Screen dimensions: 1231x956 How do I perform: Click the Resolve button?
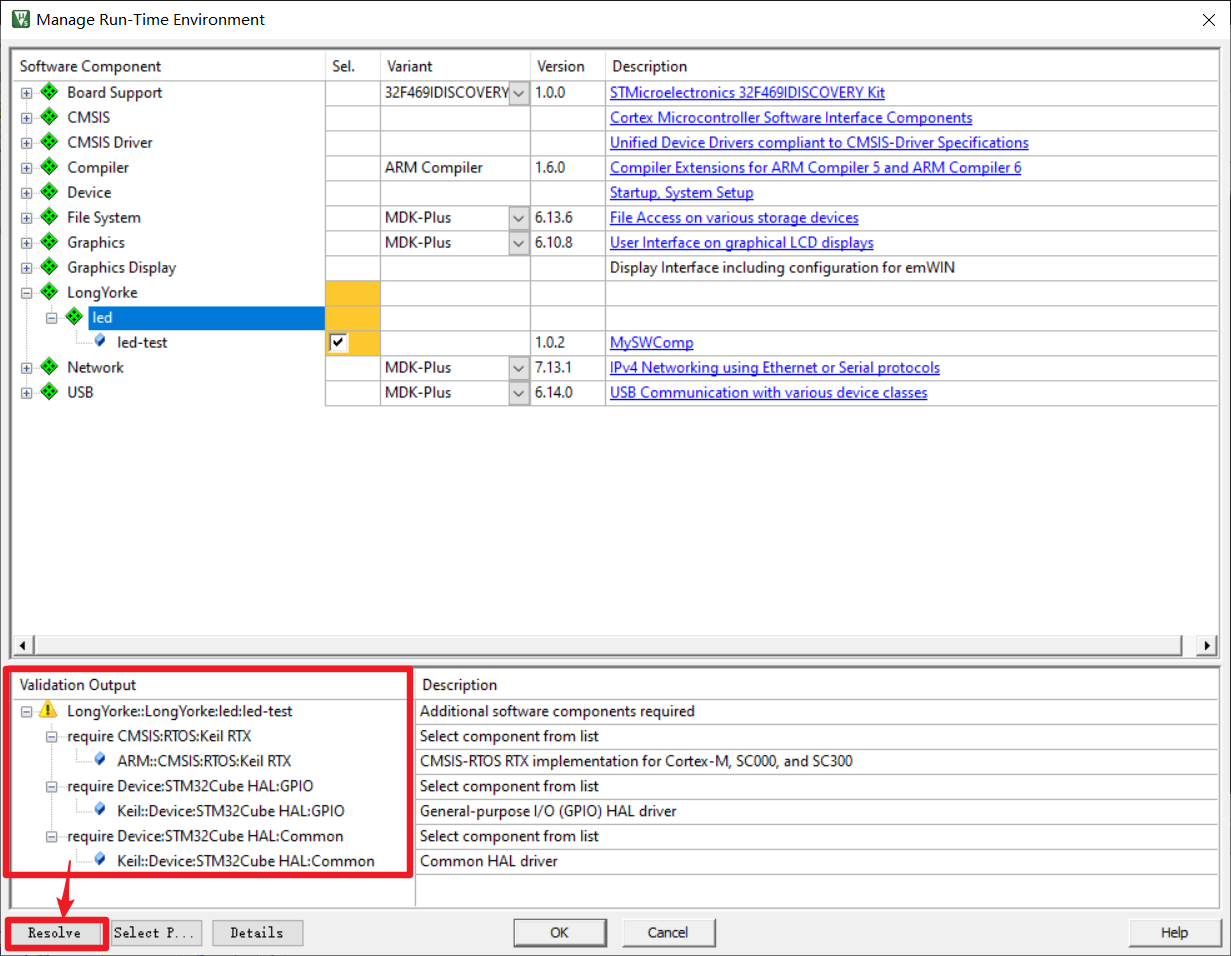55,933
